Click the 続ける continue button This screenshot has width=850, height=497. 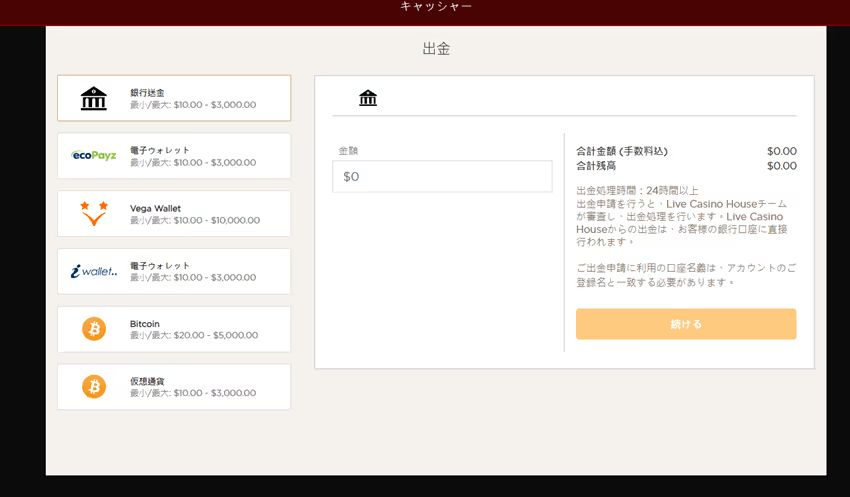tap(686, 324)
